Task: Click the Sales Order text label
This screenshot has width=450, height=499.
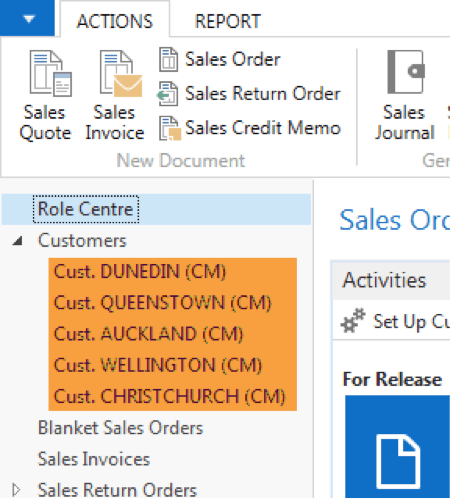Action: 233,59
